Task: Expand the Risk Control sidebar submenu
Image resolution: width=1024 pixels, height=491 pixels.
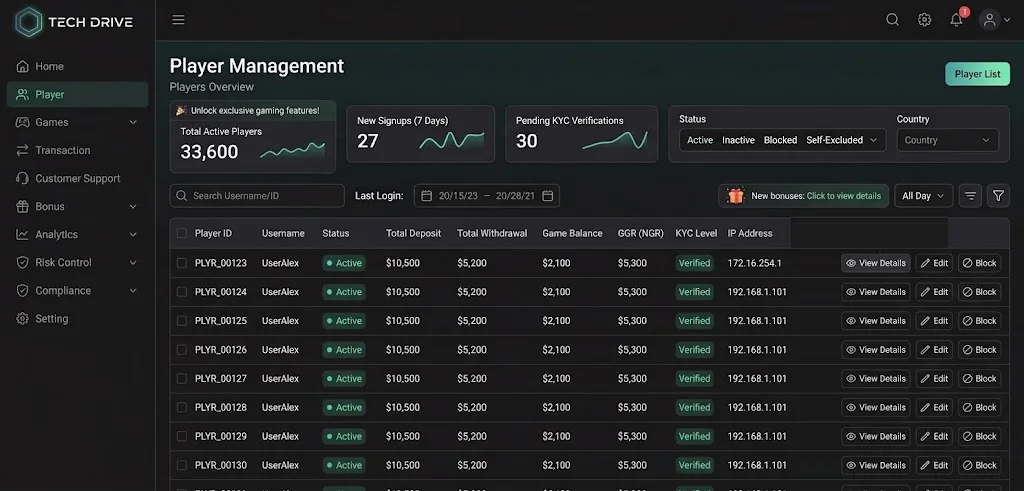Action: (133, 262)
